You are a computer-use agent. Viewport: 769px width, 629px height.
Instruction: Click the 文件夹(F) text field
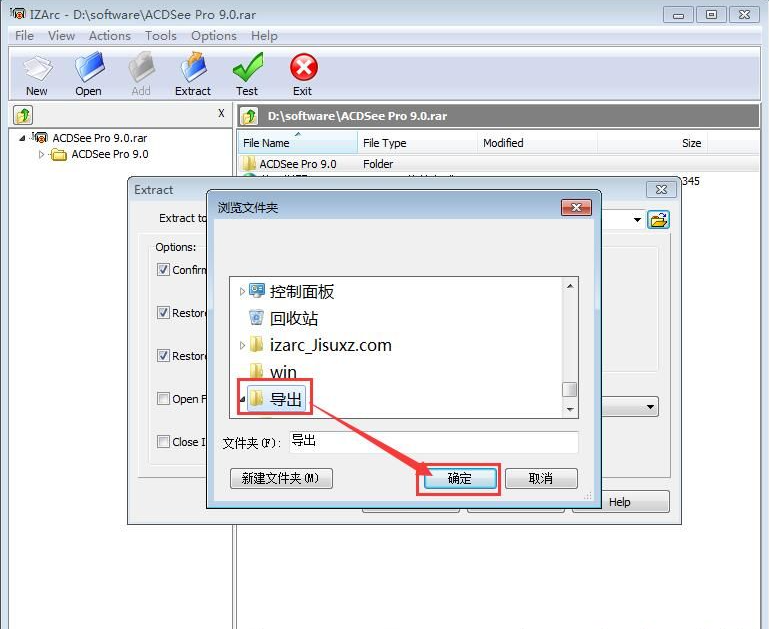[x=434, y=442]
